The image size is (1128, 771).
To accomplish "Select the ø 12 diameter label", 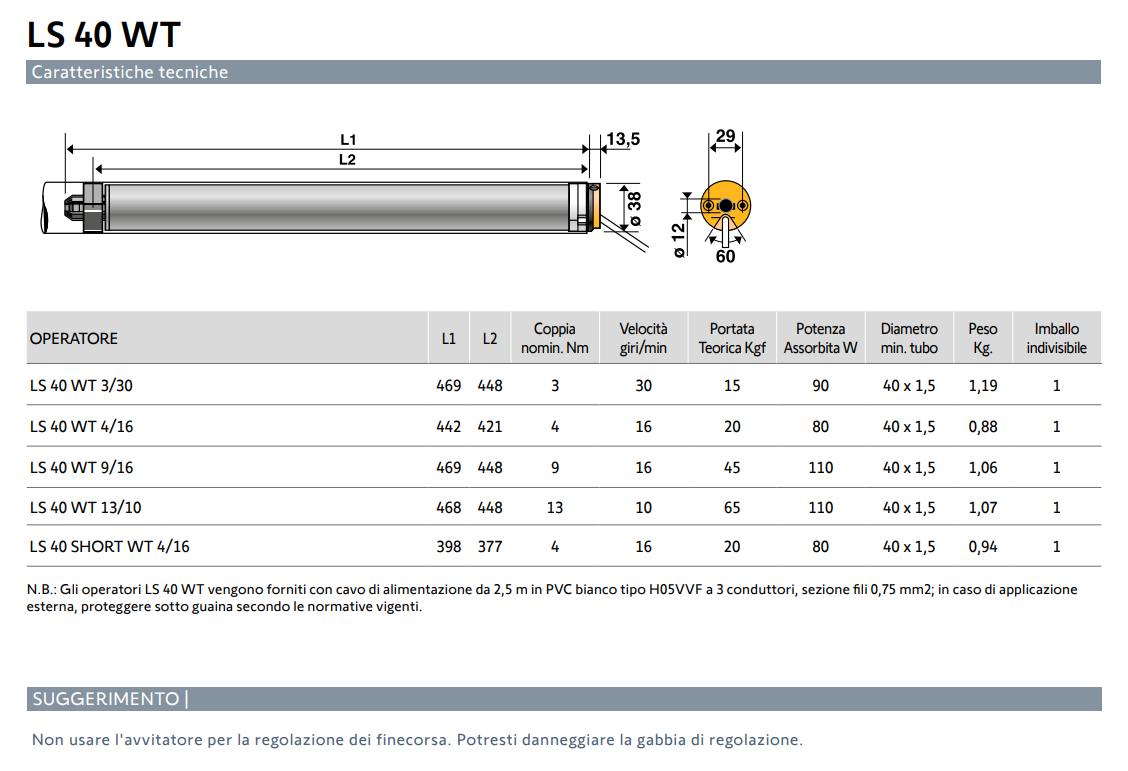I will click(678, 240).
